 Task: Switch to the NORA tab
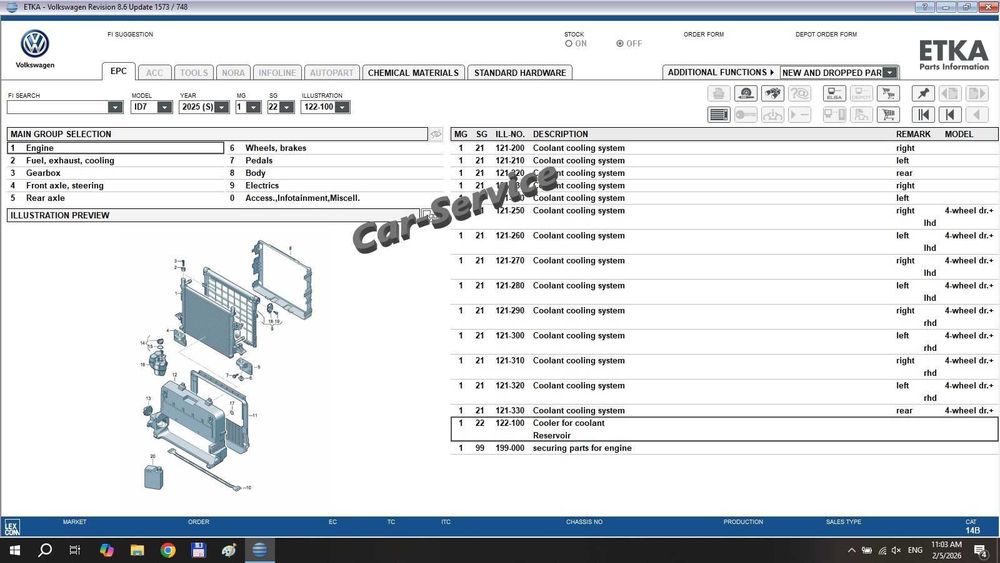tap(233, 73)
